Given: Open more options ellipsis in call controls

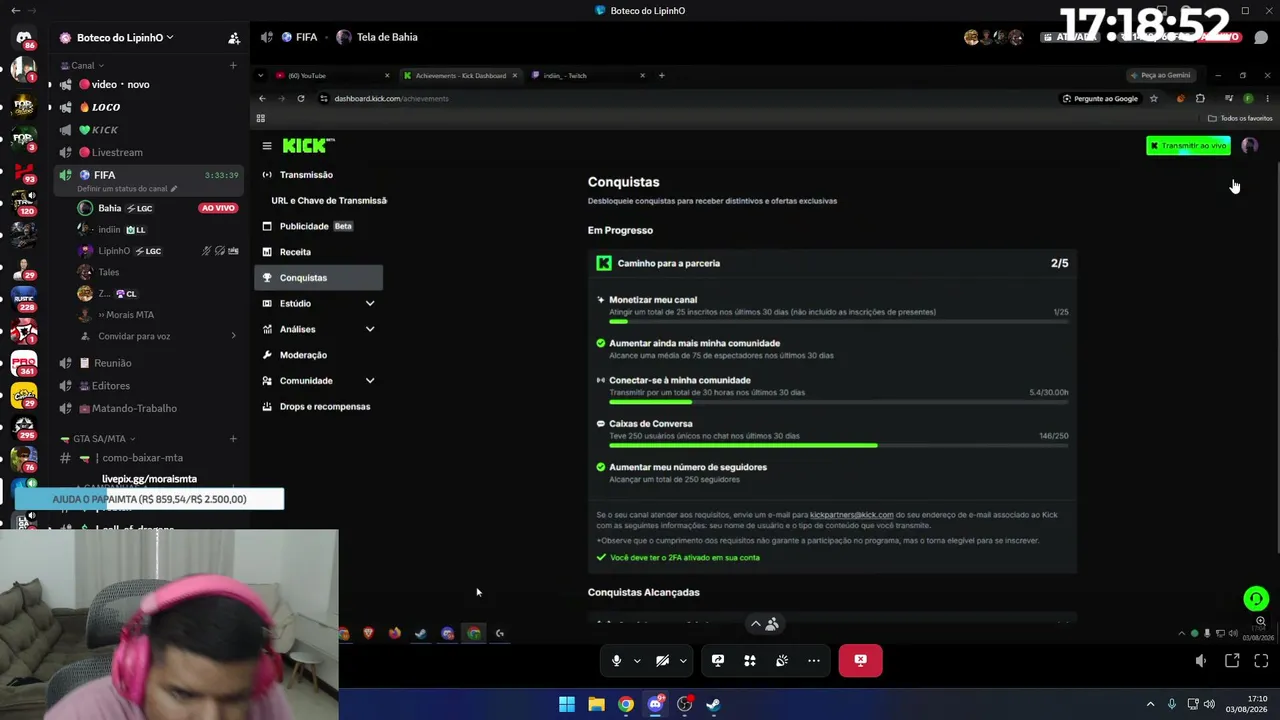Looking at the screenshot, I should (x=814, y=661).
